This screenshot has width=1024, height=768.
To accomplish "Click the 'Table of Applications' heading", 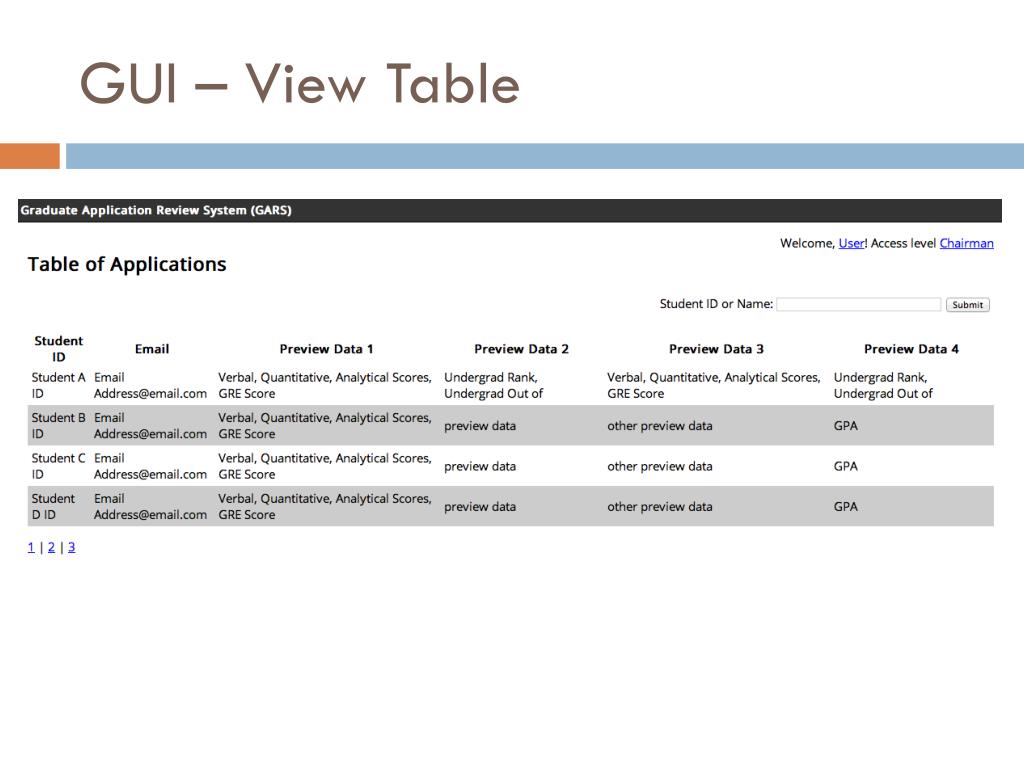I will click(127, 264).
